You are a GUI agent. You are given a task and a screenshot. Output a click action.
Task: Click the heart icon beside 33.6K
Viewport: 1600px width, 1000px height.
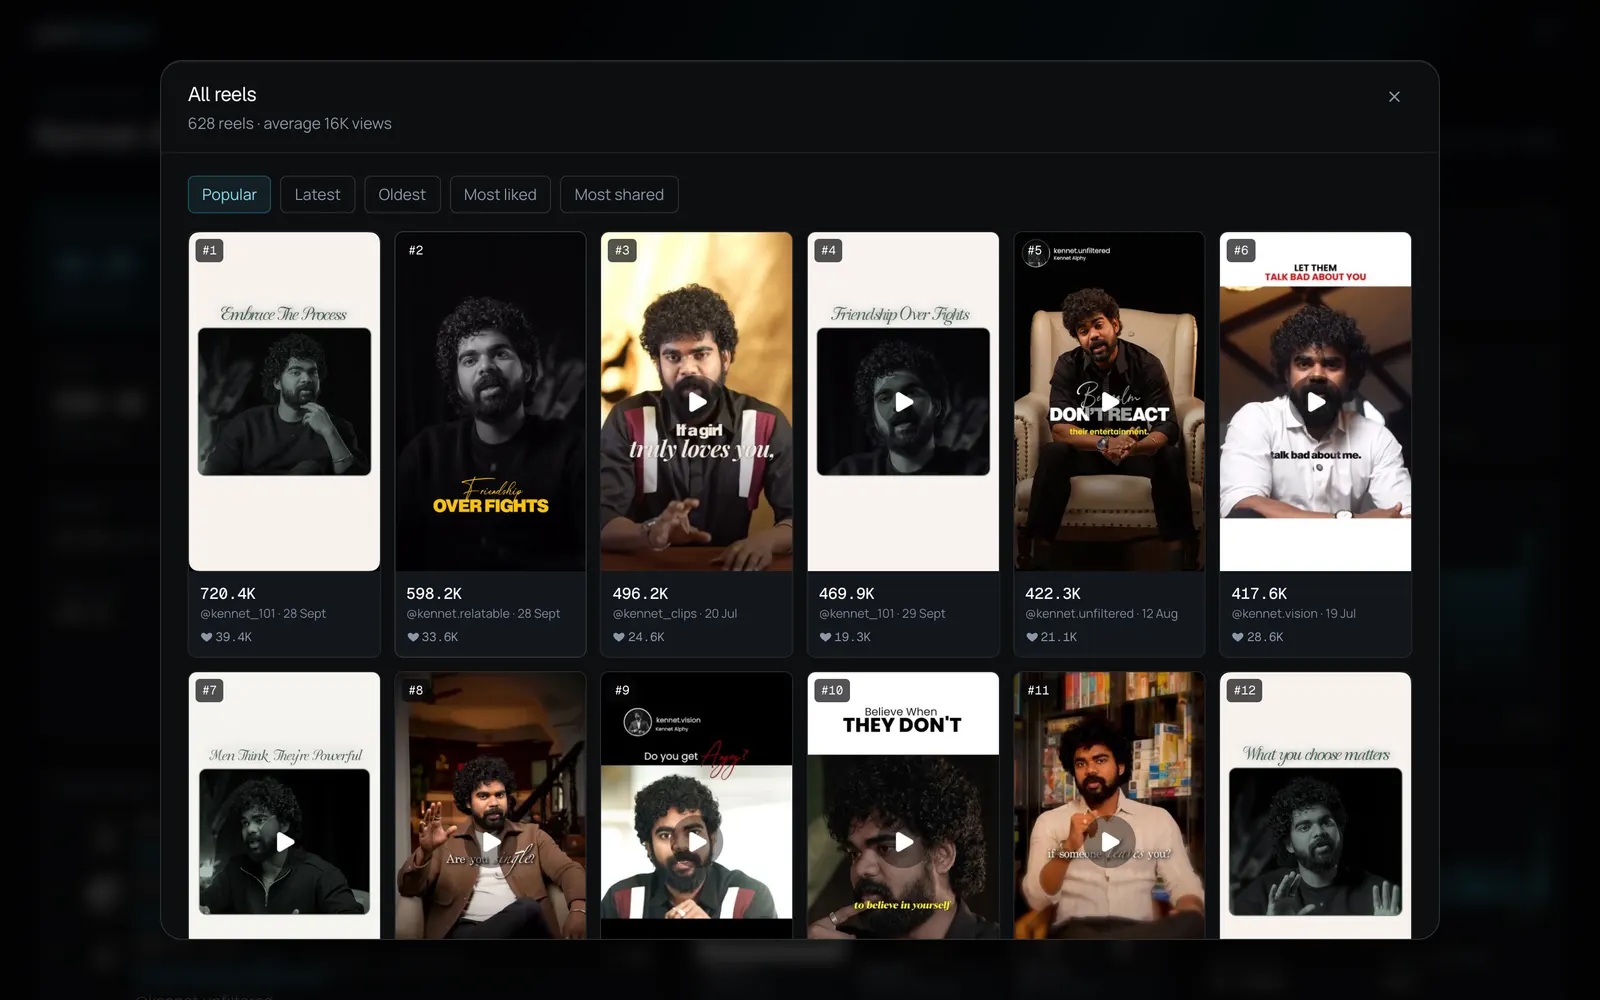pyautogui.click(x=413, y=637)
